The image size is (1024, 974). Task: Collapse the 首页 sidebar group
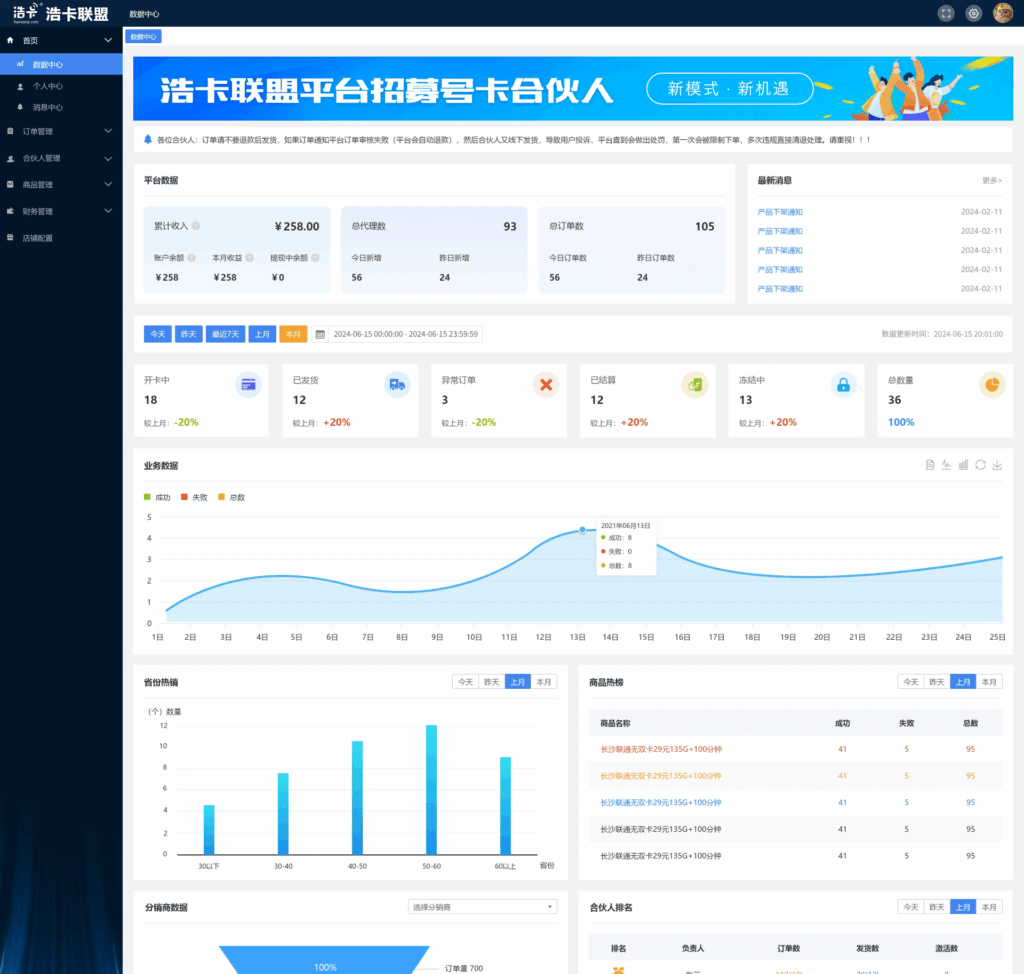tap(108, 40)
